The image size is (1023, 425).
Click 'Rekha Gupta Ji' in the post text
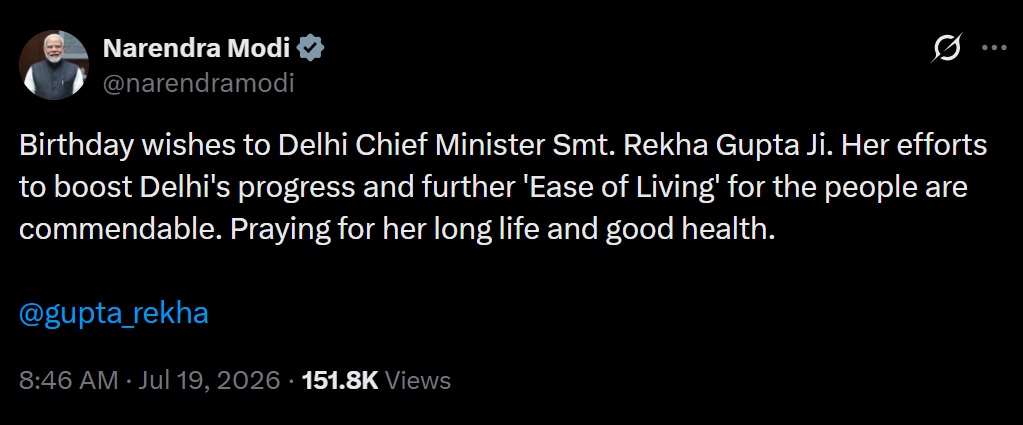729,145
